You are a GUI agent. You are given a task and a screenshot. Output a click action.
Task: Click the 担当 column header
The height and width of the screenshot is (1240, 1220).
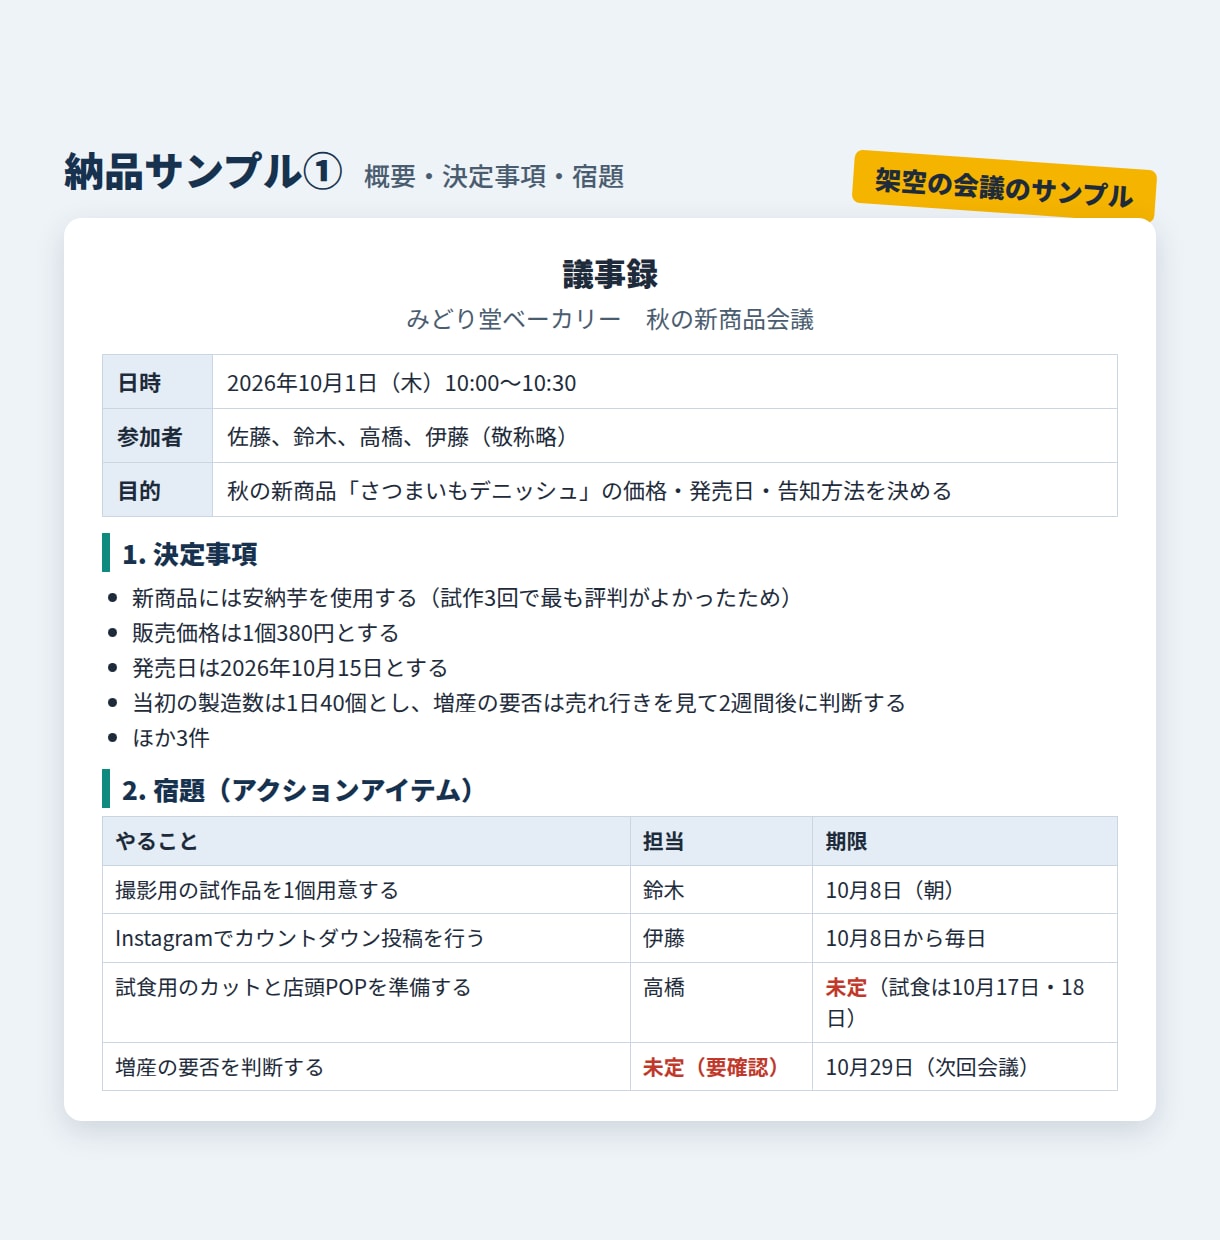(721, 841)
